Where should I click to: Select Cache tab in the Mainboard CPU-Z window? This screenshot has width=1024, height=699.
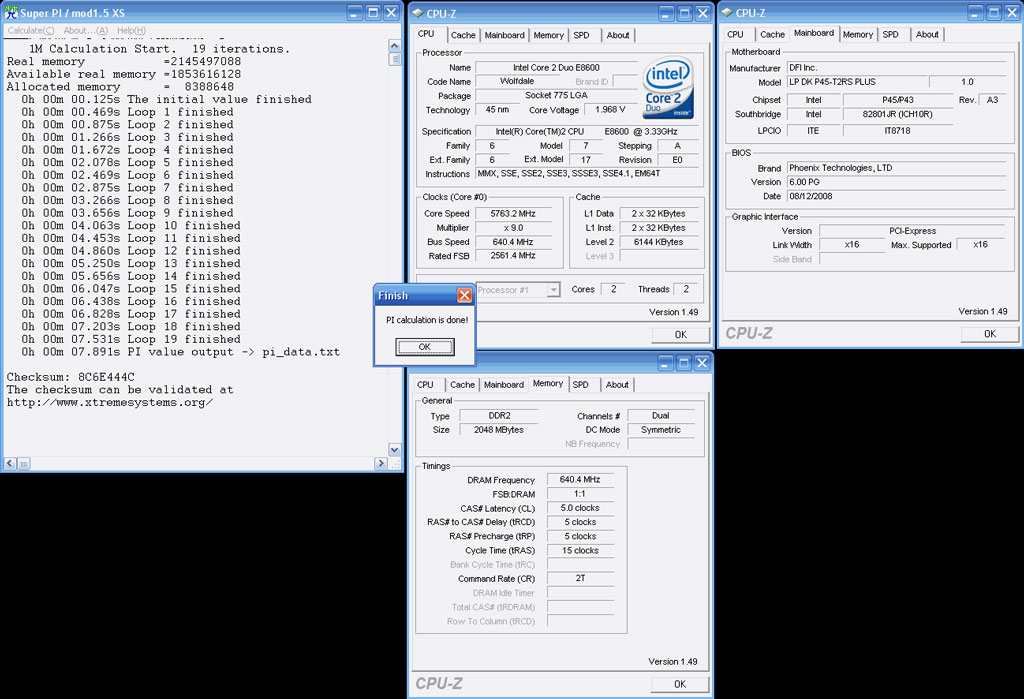pos(772,35)
